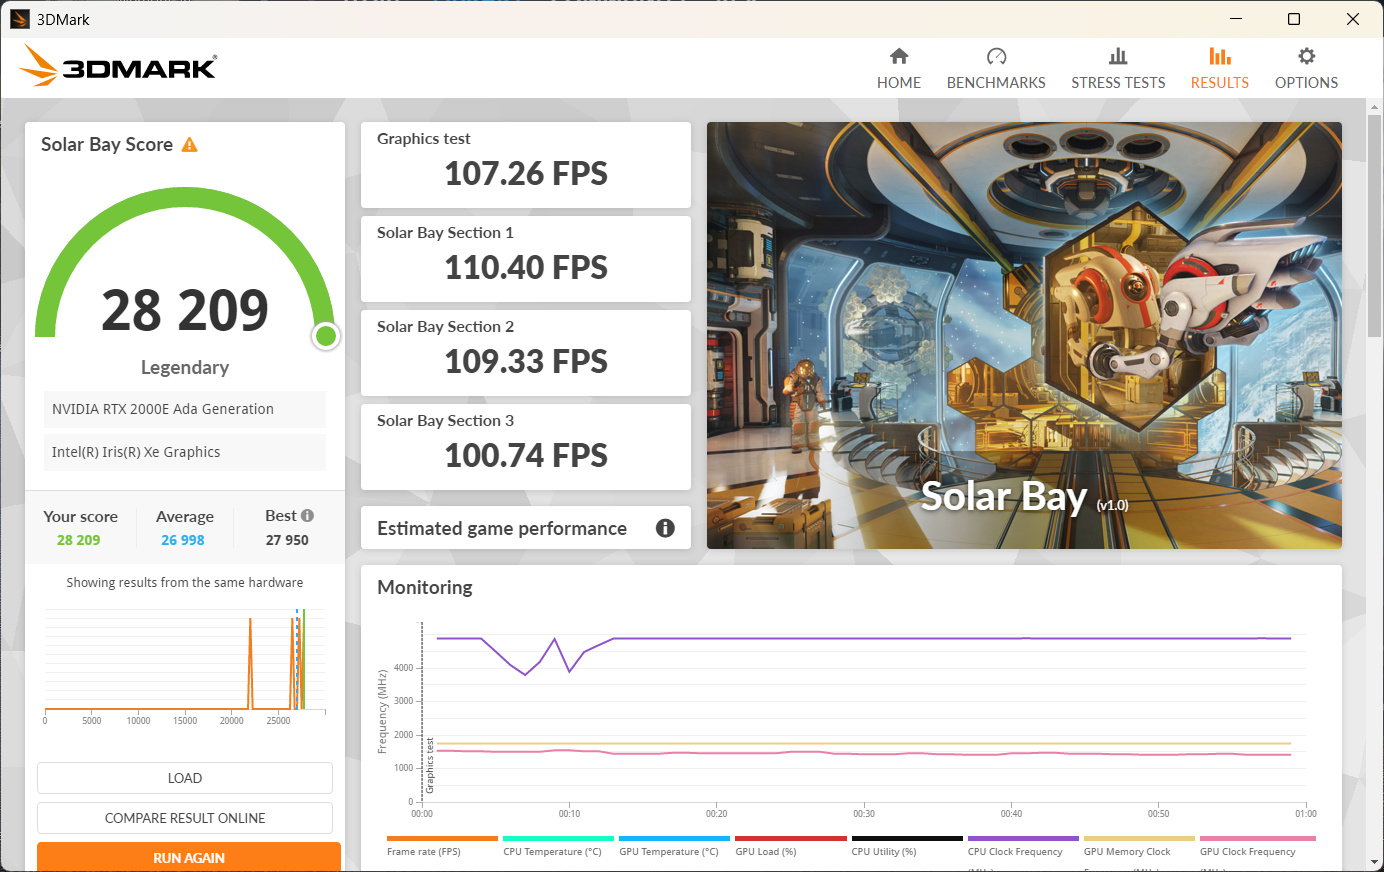The height and width of the screenshot is (872, 1384).
Task: Open Options with the gear icon
Action: coord(1306,56)
